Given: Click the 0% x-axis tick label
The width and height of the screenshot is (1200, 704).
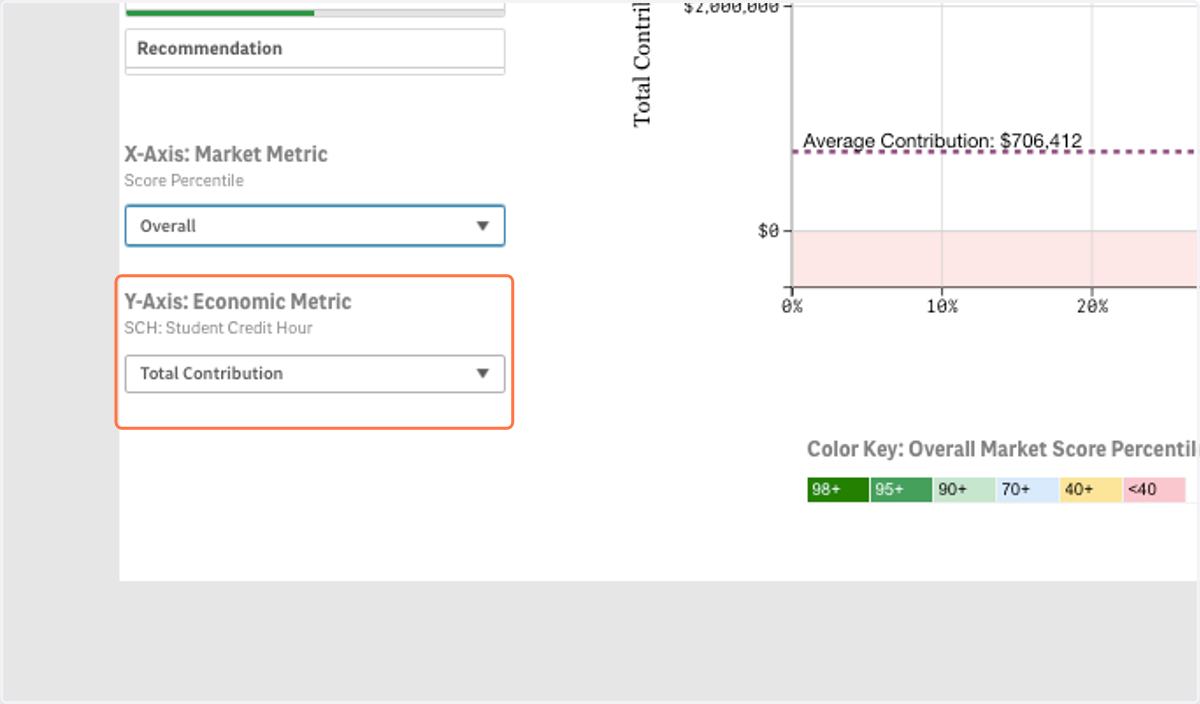Looking at the screenshot, I should point(791,306).
